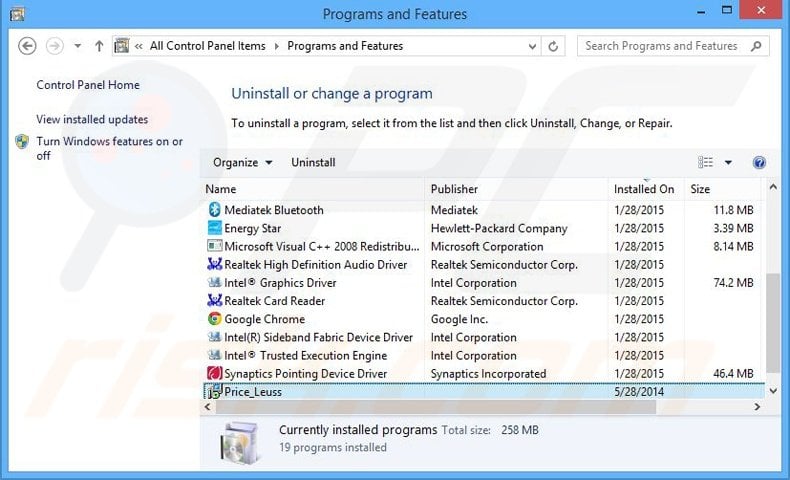Select the Price_Leuss entry name

[253, 392]
